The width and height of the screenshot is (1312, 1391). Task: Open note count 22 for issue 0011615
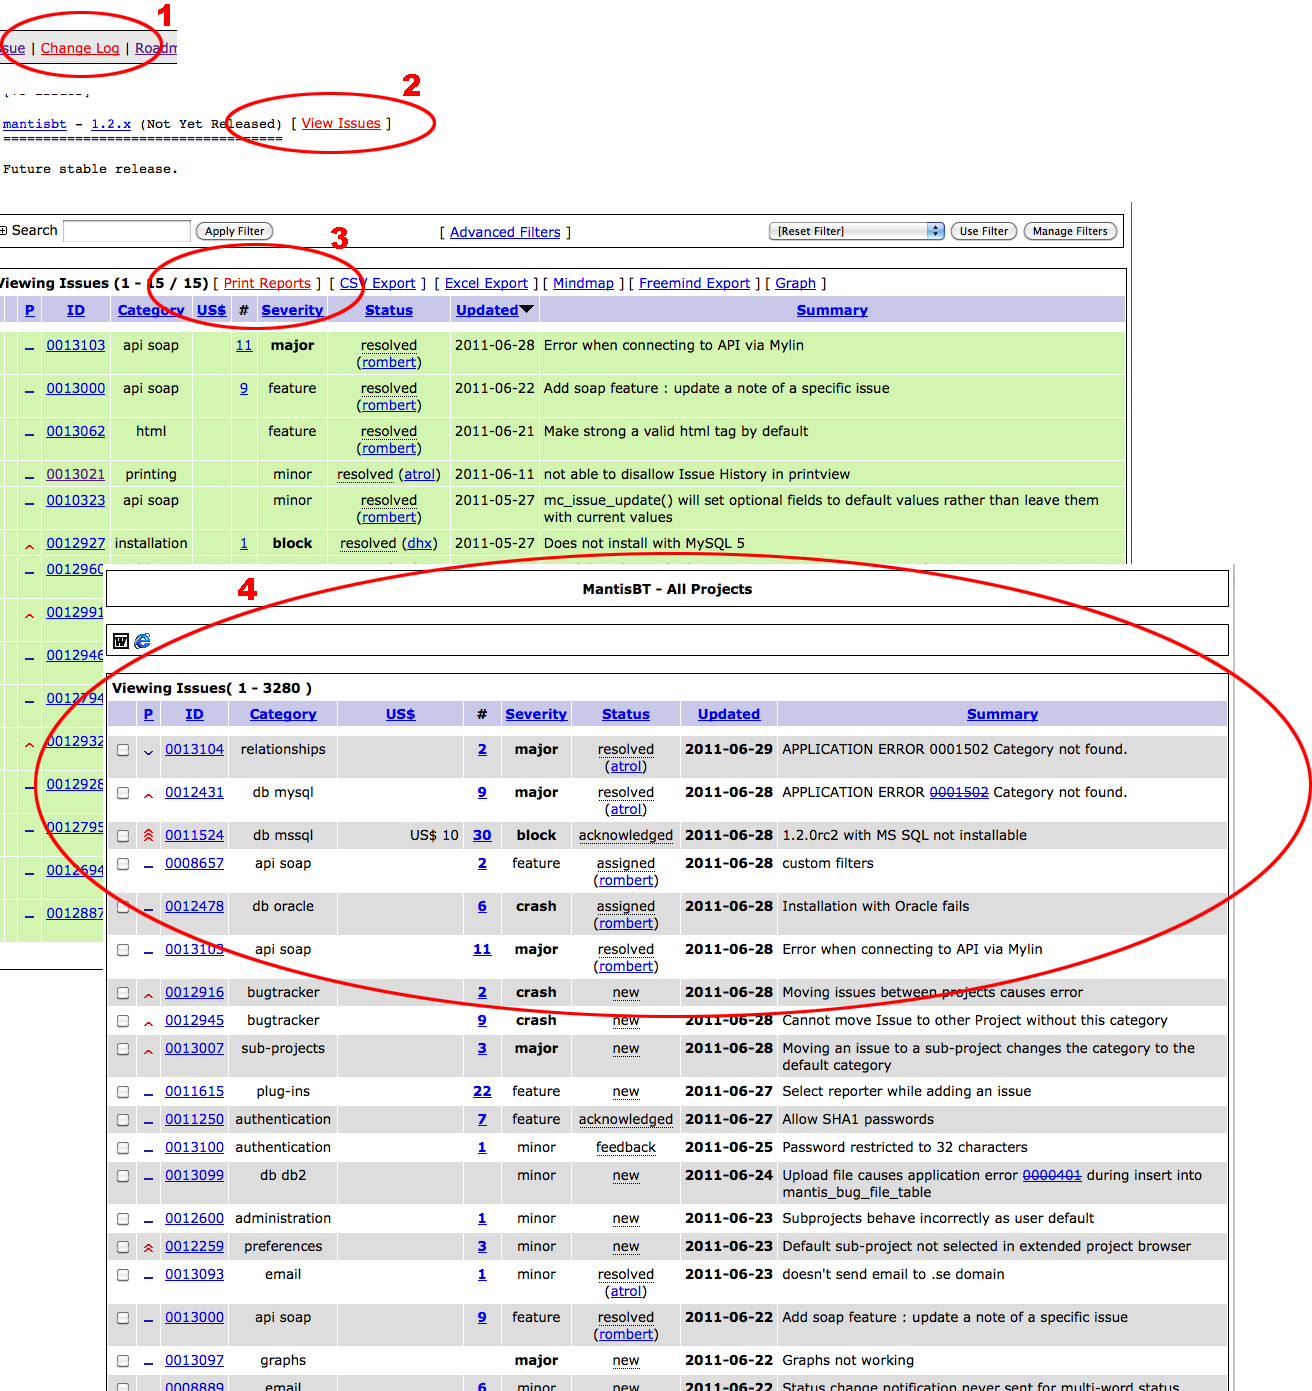[482, 1091]
